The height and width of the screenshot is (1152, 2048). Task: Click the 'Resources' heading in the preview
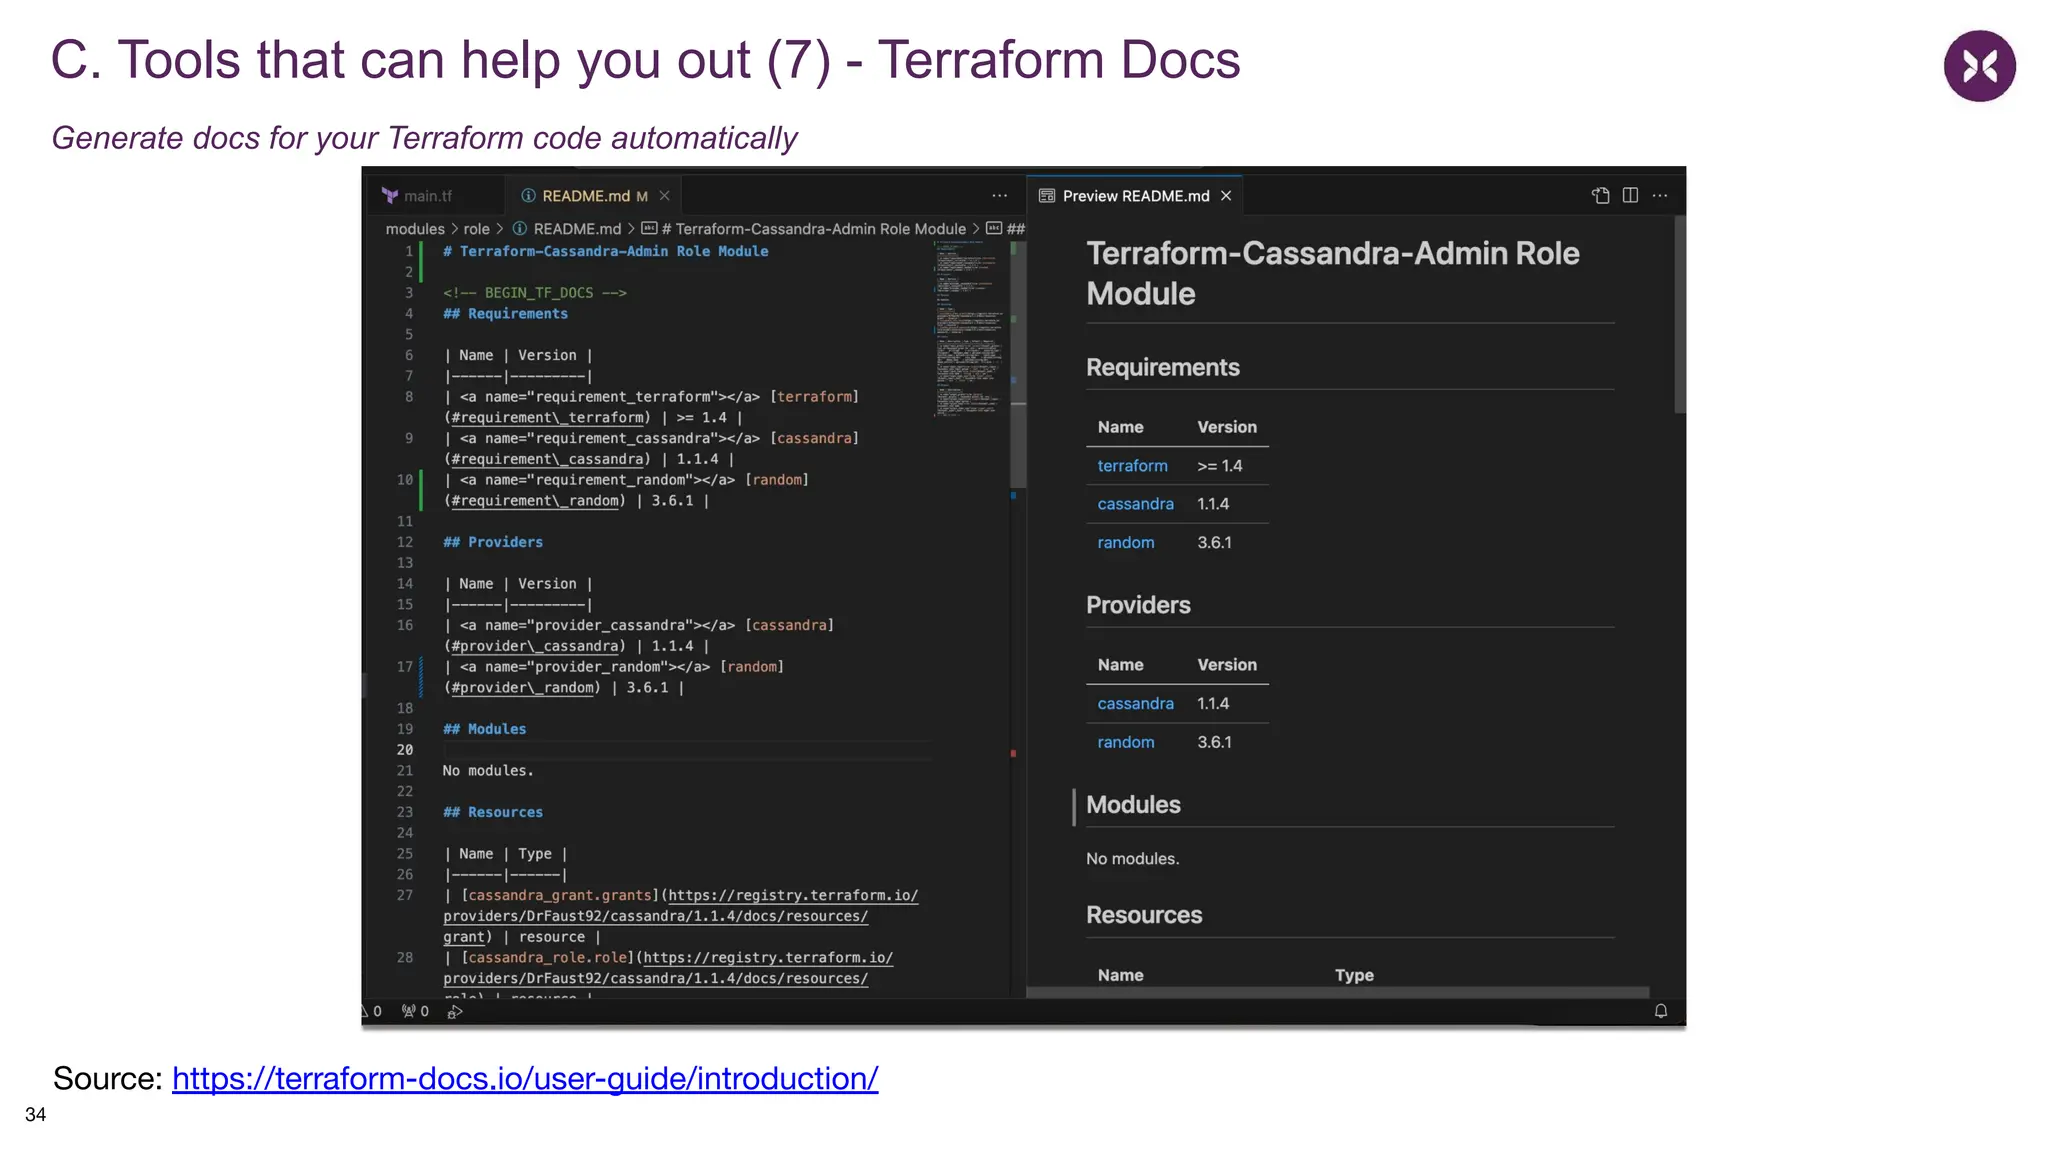[1144, 916]
